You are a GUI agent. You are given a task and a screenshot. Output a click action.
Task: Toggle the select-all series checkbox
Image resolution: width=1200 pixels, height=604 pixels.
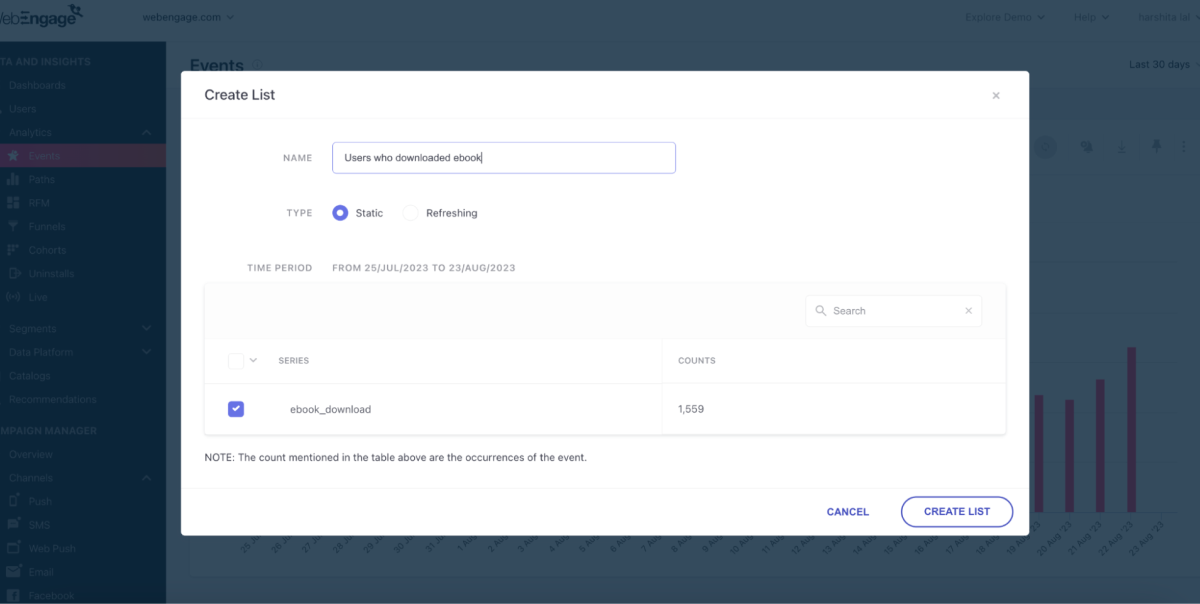[236, 360]
